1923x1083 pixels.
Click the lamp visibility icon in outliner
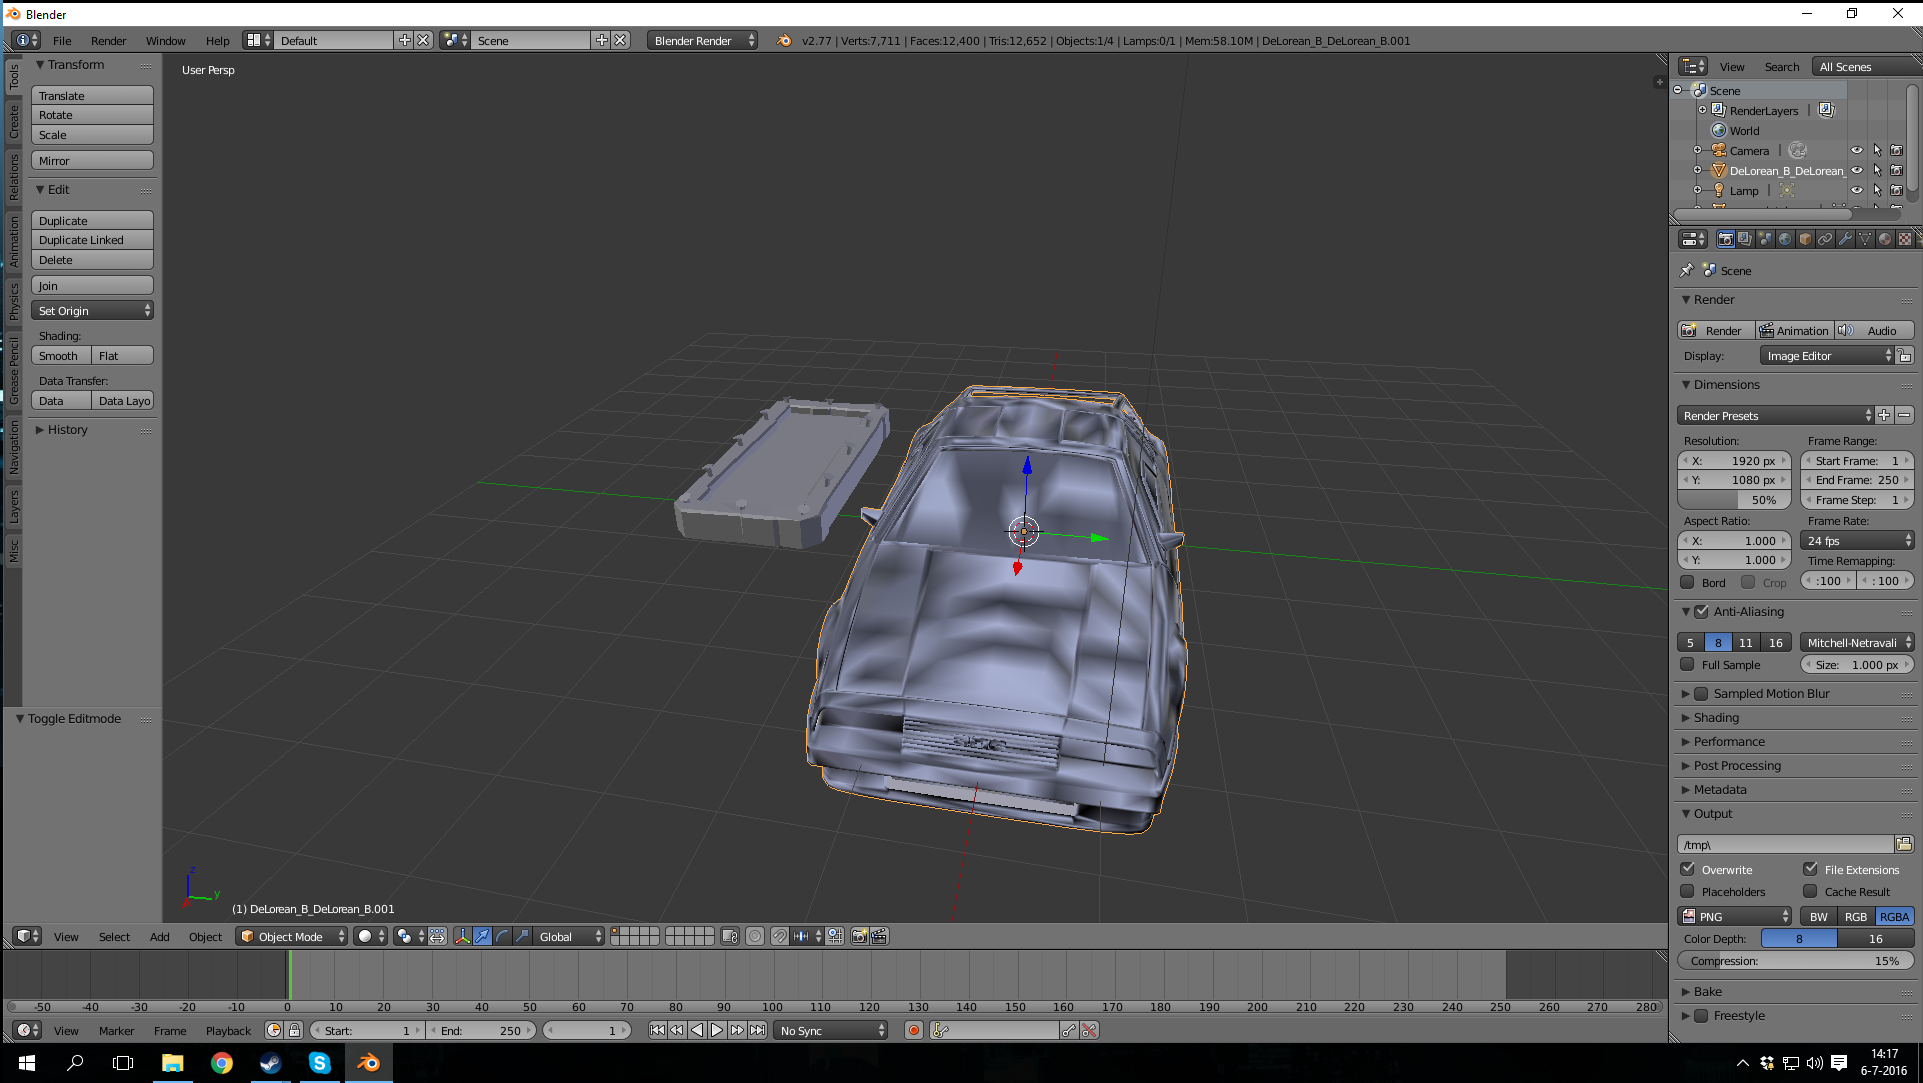[1856, 189]
